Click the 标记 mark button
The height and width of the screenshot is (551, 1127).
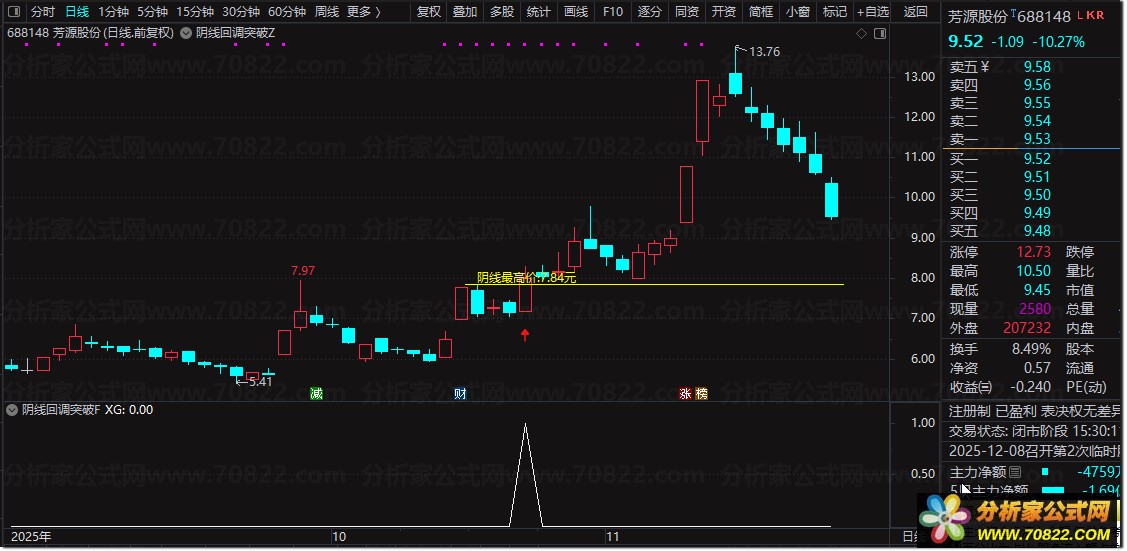(834, 11)
